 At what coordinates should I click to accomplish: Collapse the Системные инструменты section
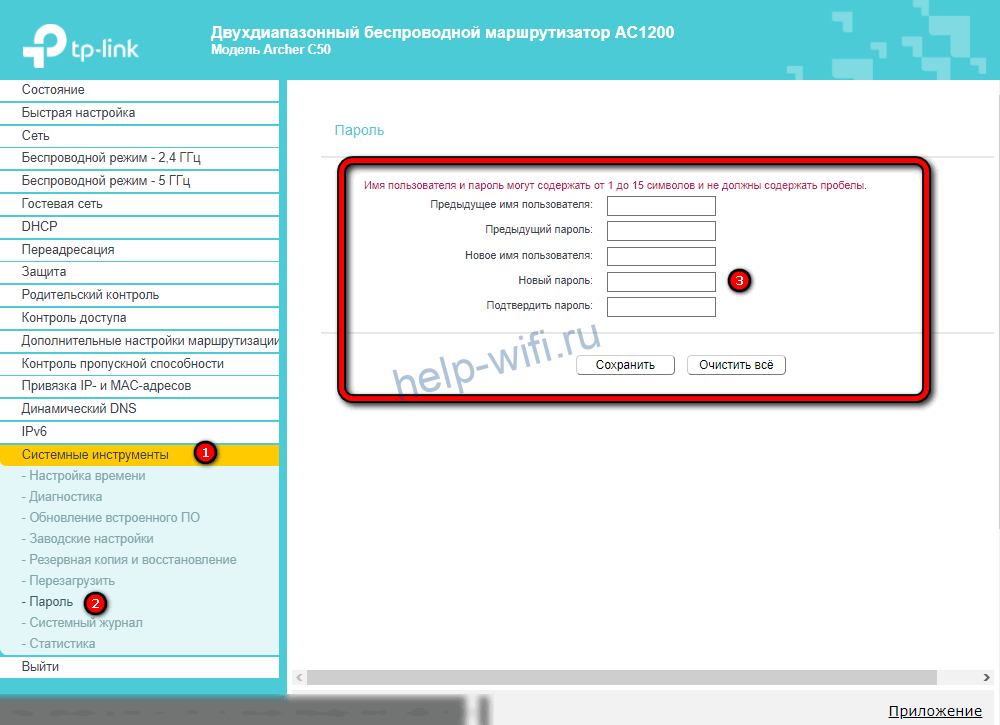139,455
